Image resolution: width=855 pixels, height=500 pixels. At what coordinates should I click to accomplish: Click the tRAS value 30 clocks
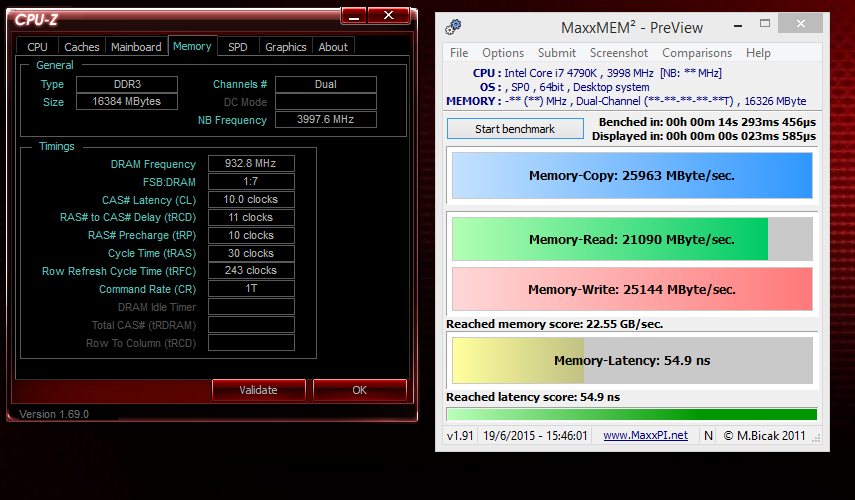251,253
